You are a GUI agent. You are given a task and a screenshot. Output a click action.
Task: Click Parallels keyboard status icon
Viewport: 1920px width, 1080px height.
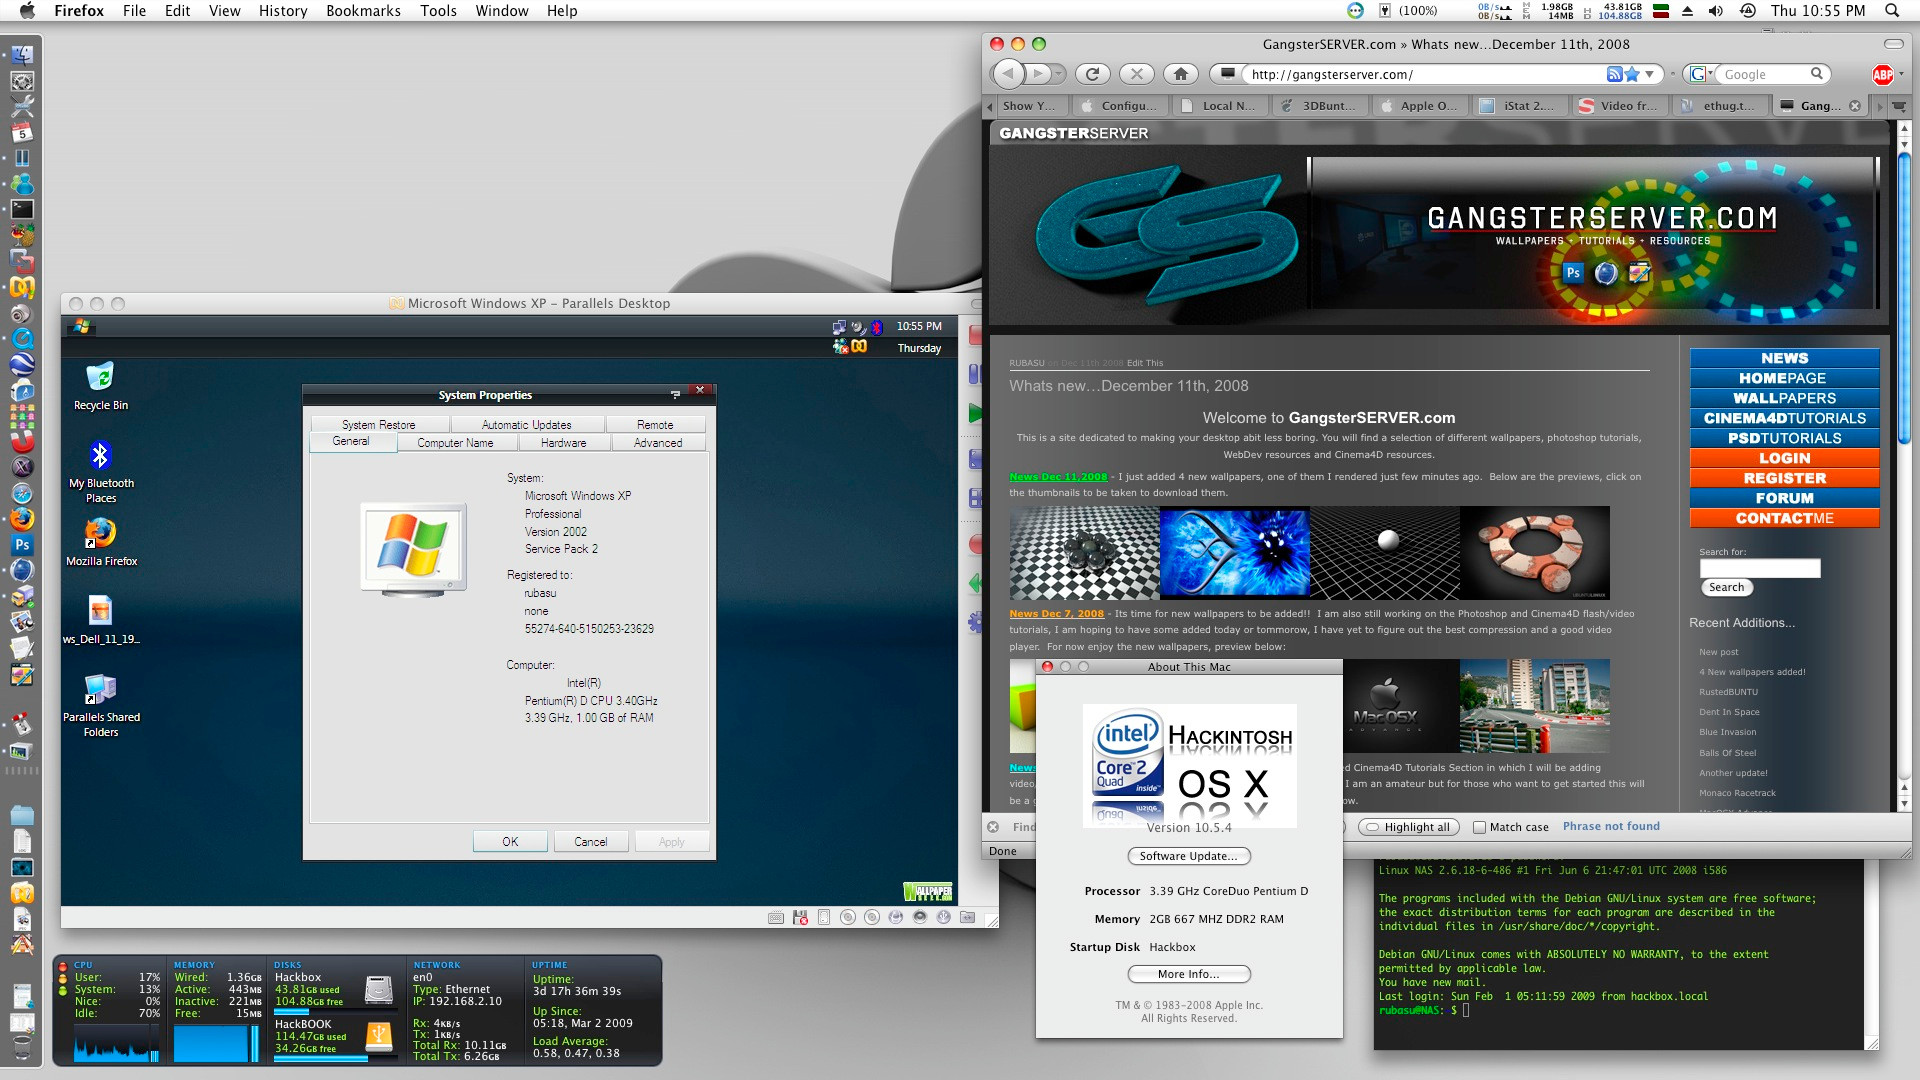(775, 917)
